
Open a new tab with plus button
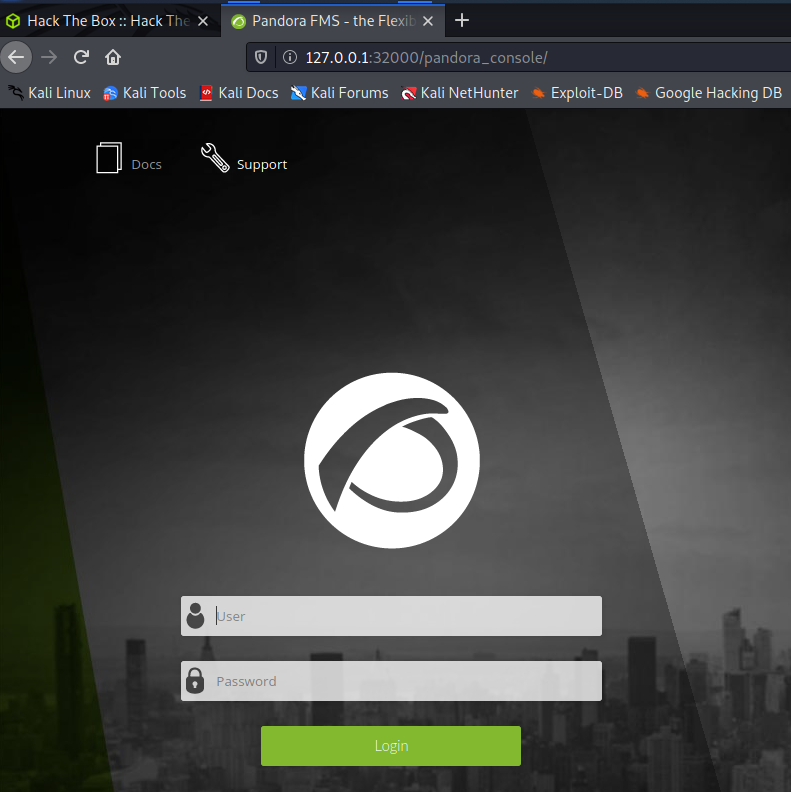(462, 20)
